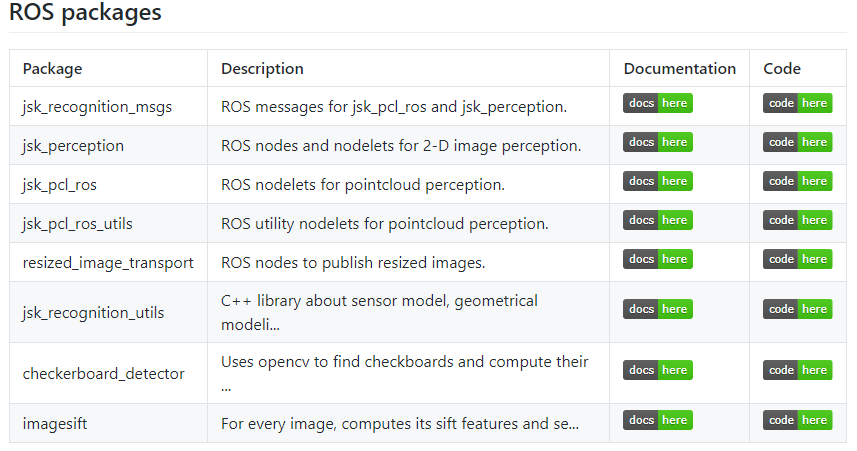The height and width of the screenshot is (451, 857).
Task: Open docs badge for jsk_pcl_ros_utils
Action: [658, 220]
